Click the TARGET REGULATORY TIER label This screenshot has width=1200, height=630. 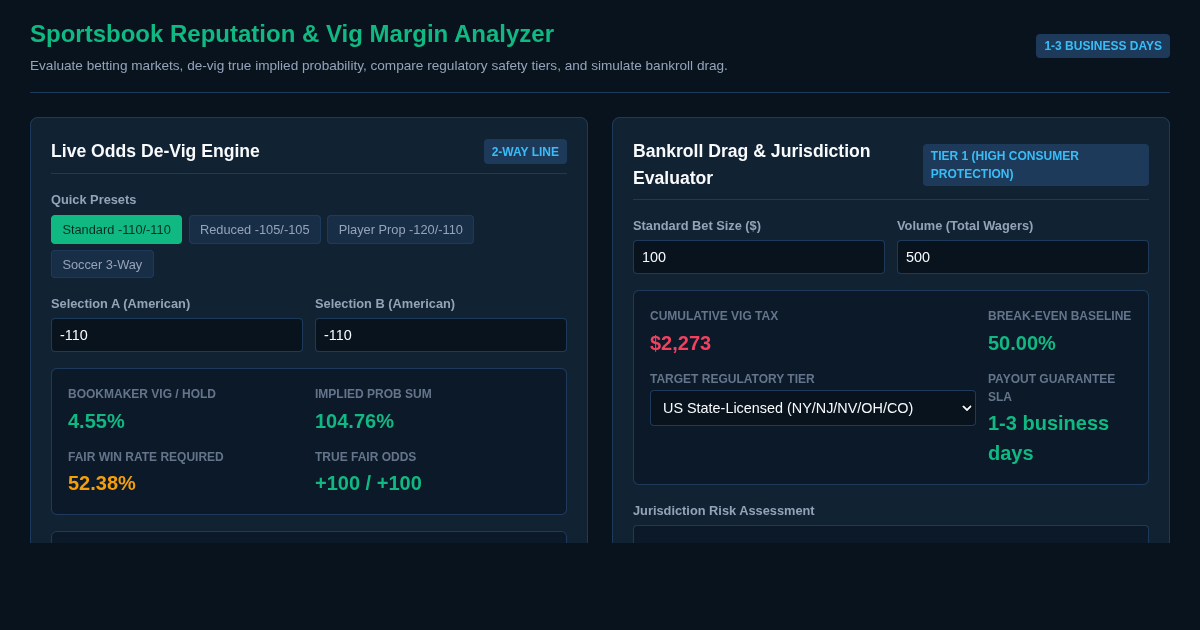[732, 379]
